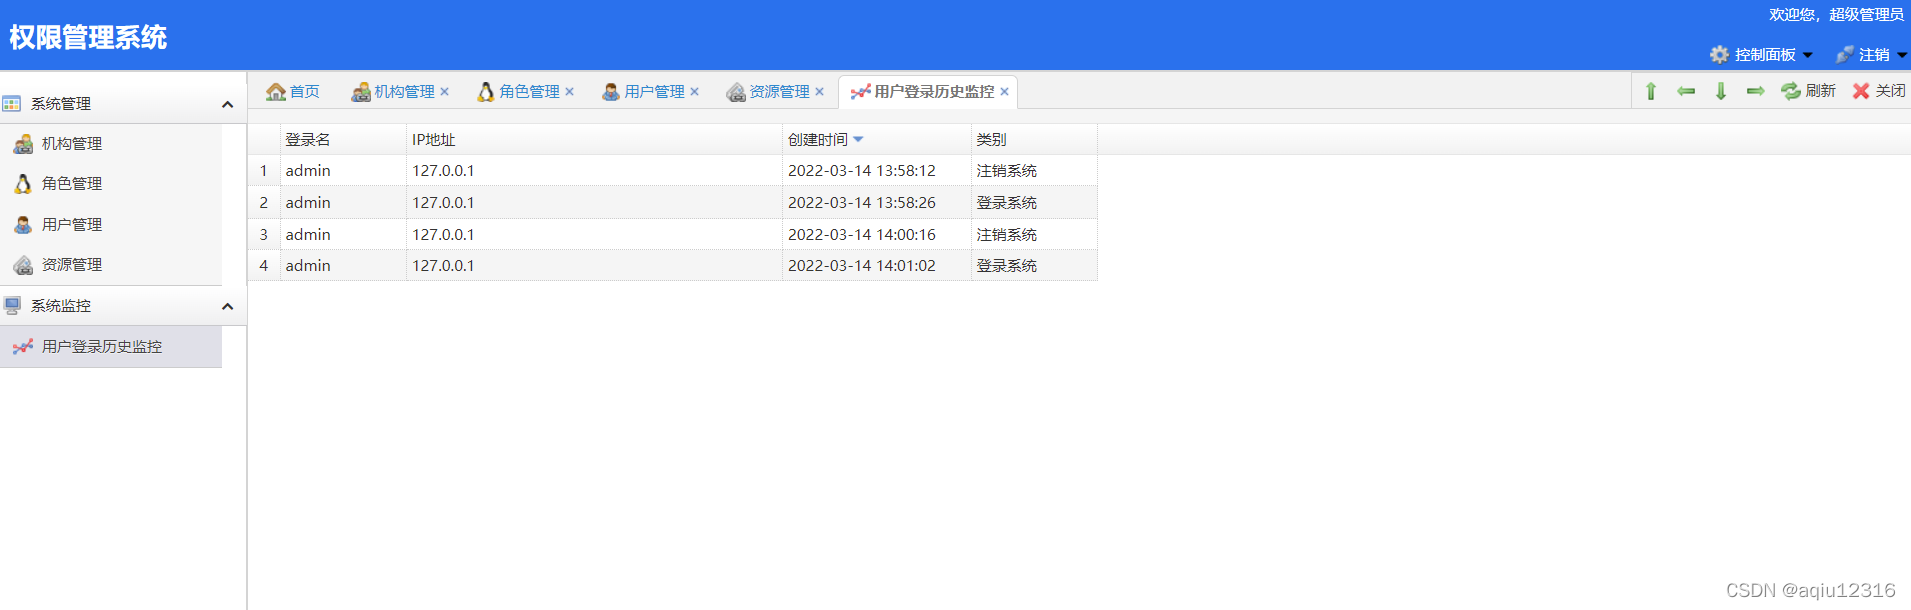
Task: Select row 4 with time 14:01:02
Action: click(673, 266)
